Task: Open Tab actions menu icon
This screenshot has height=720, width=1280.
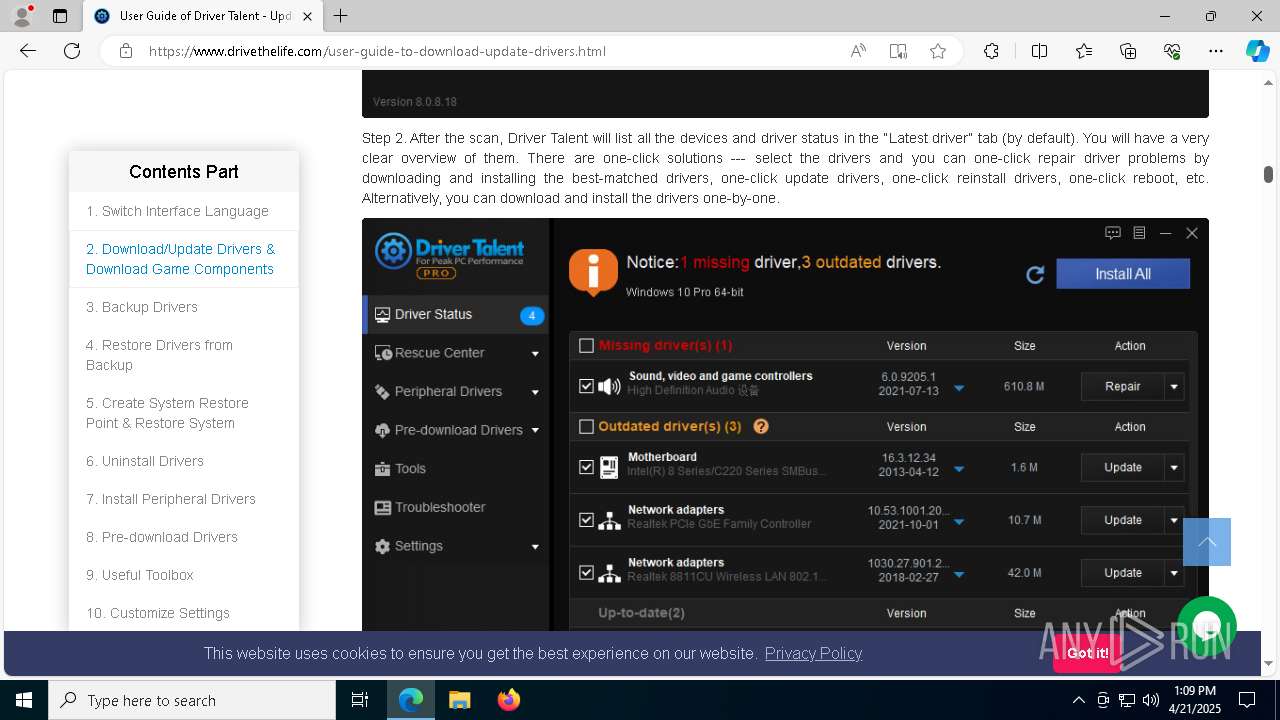Action: point(60,16)
